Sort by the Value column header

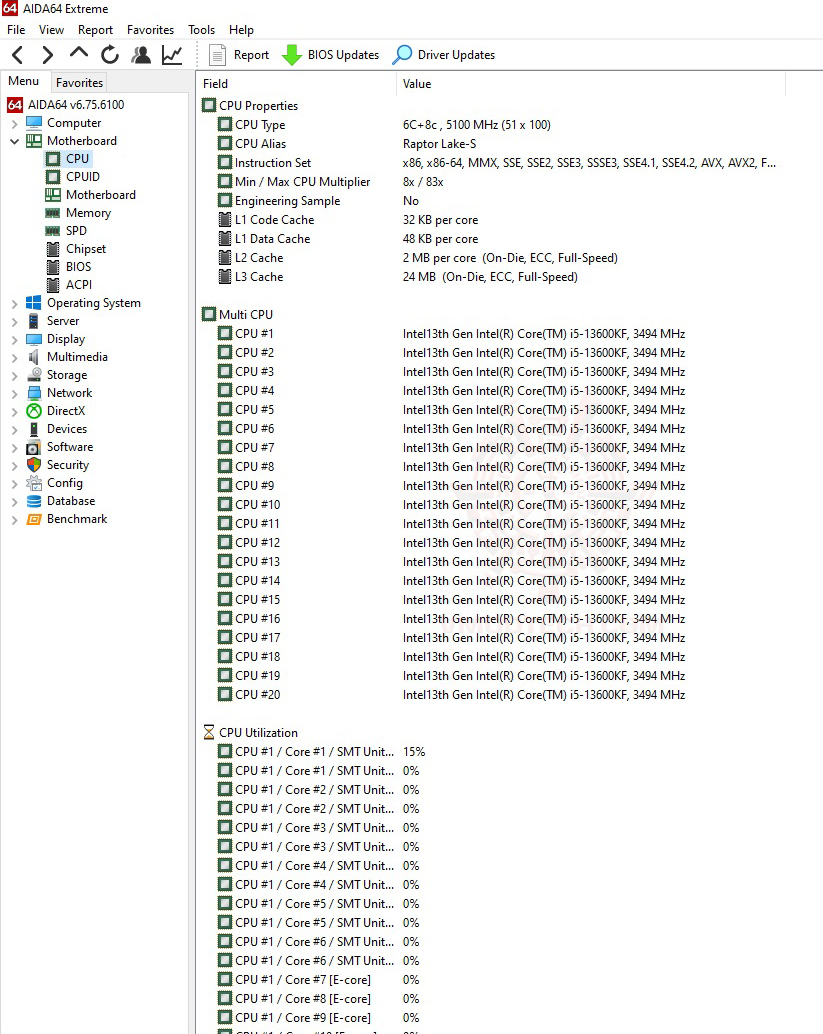pos(591,84)
